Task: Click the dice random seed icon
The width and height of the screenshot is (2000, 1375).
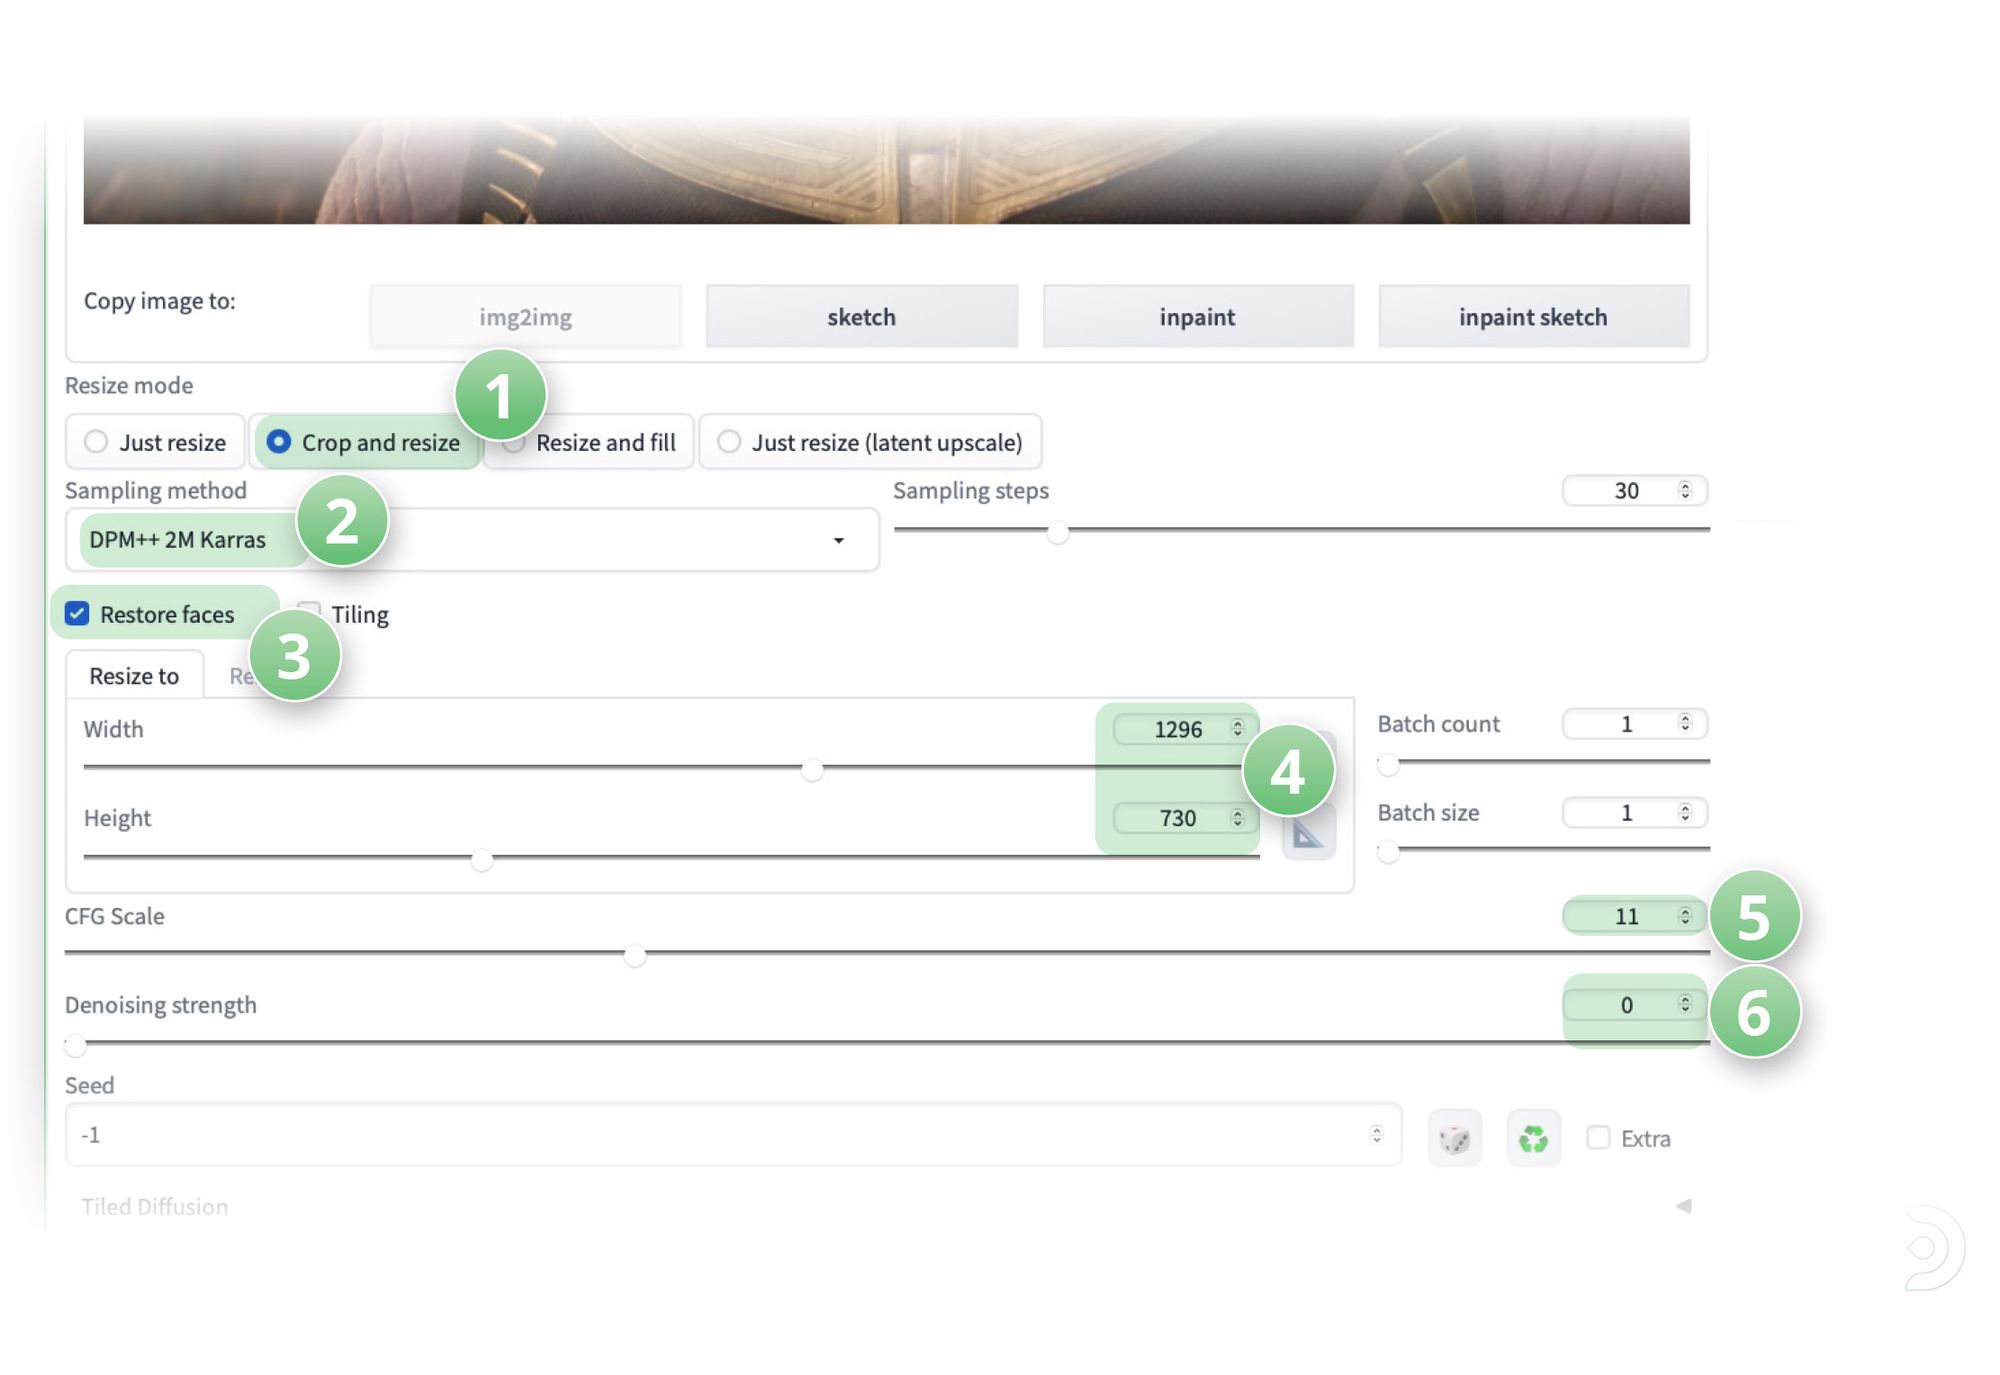Action: point(1454,1138)
